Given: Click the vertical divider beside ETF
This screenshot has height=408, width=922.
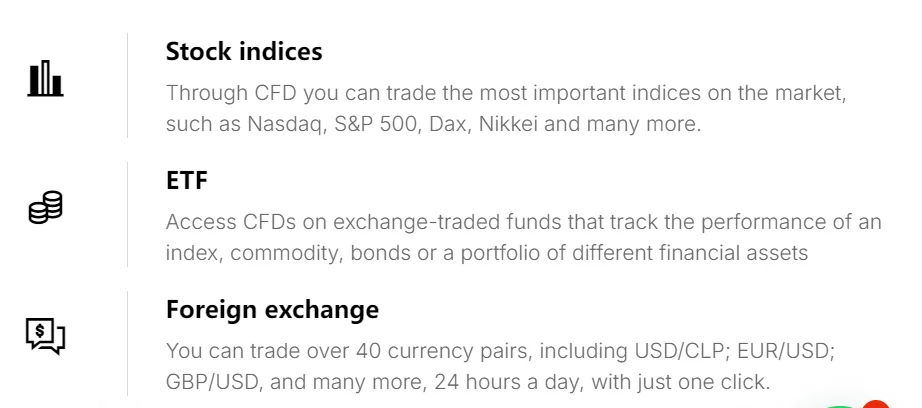Looking at the screenshot, I should [127, 214].
